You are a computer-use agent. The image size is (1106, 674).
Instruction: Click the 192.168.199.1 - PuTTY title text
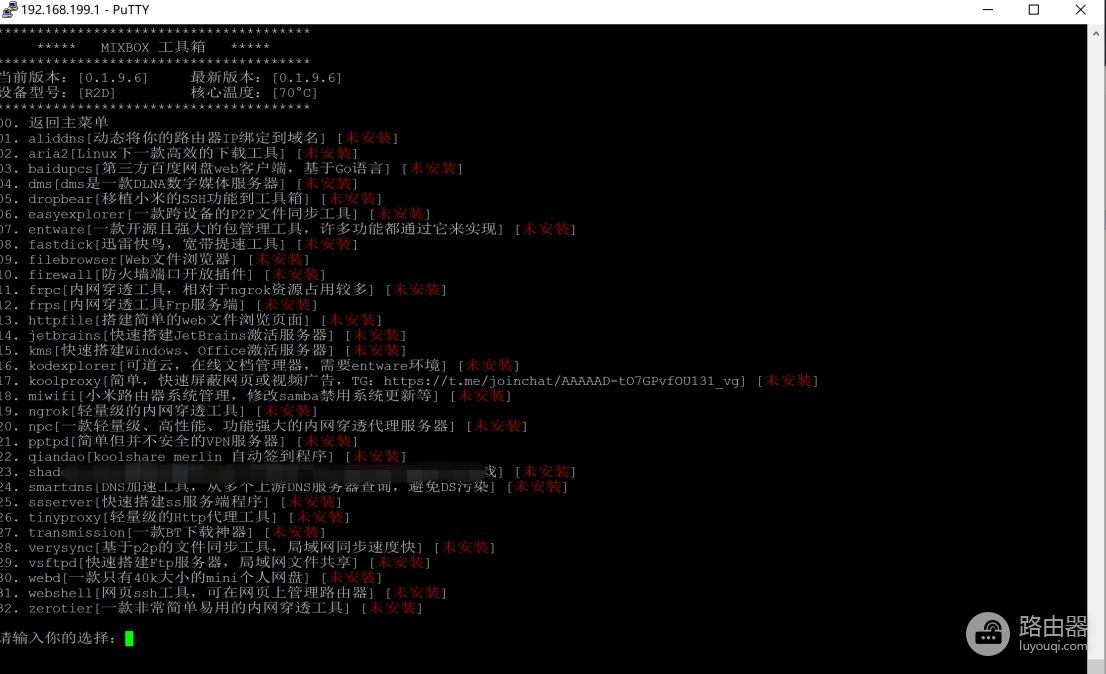[x=85, y=10]
